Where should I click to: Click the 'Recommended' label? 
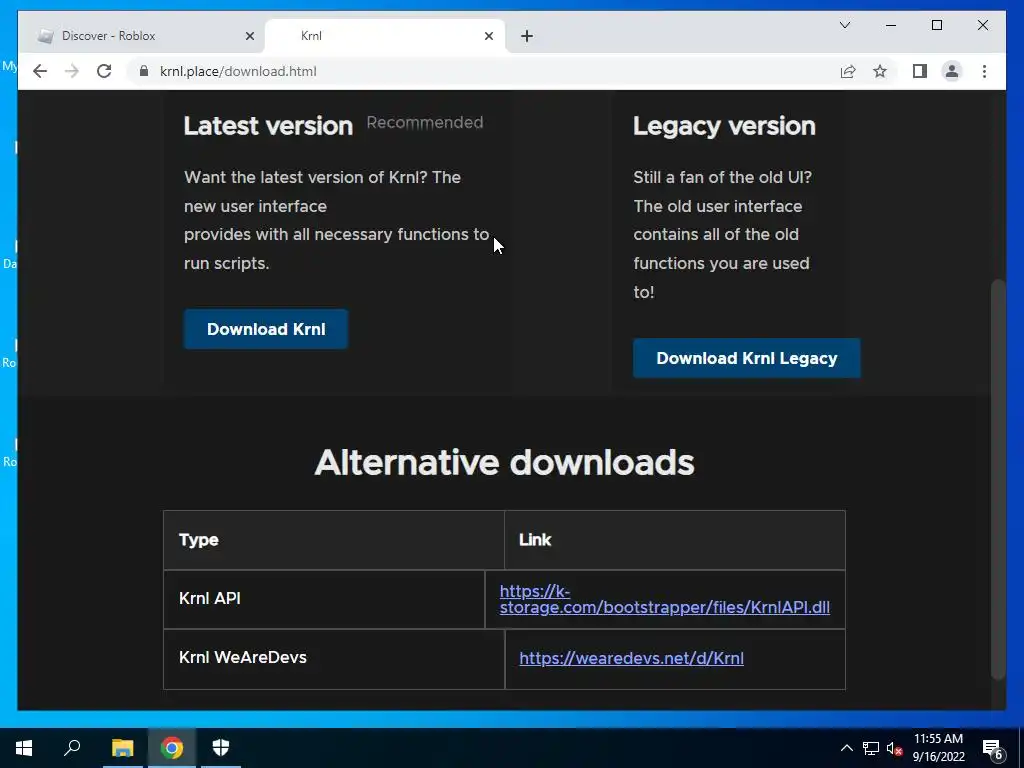pyautogui.click(x=424, y=123)
